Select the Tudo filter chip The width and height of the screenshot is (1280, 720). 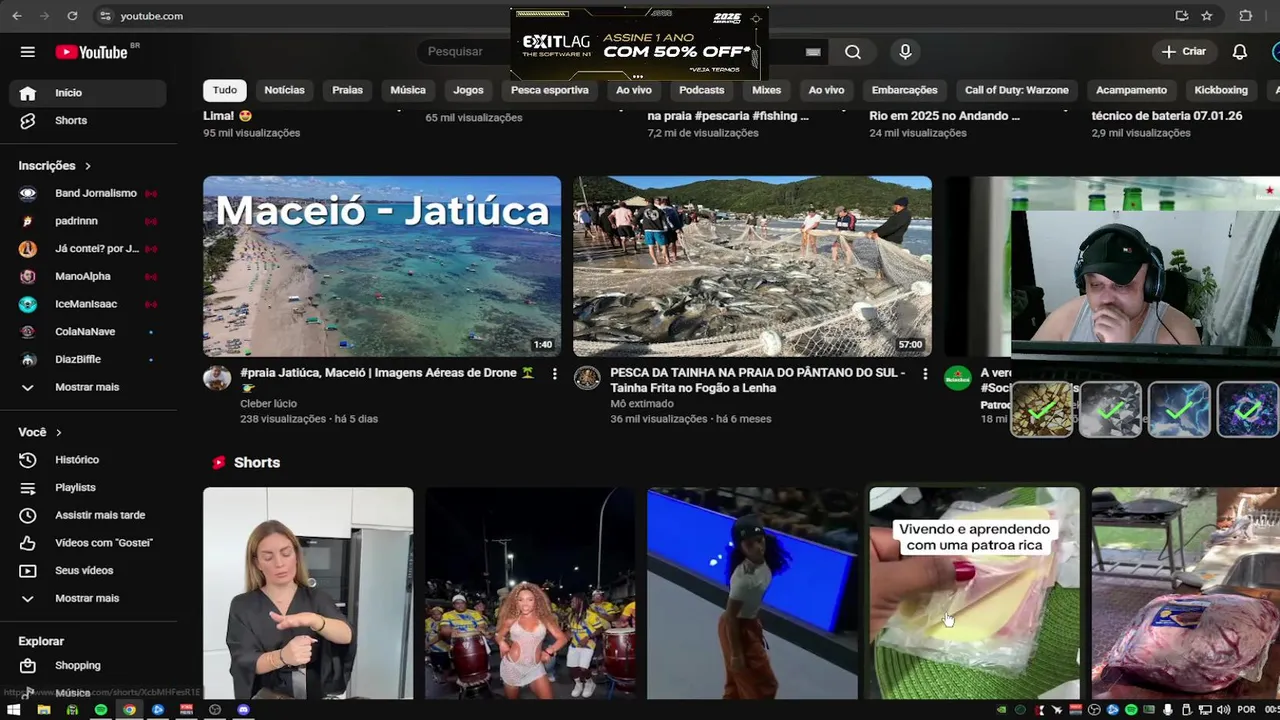tap(225, 90)
